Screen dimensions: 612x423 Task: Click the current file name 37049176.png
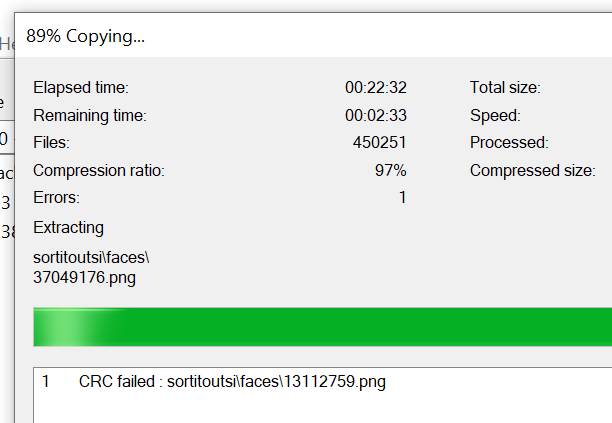(x=84, y=276)
